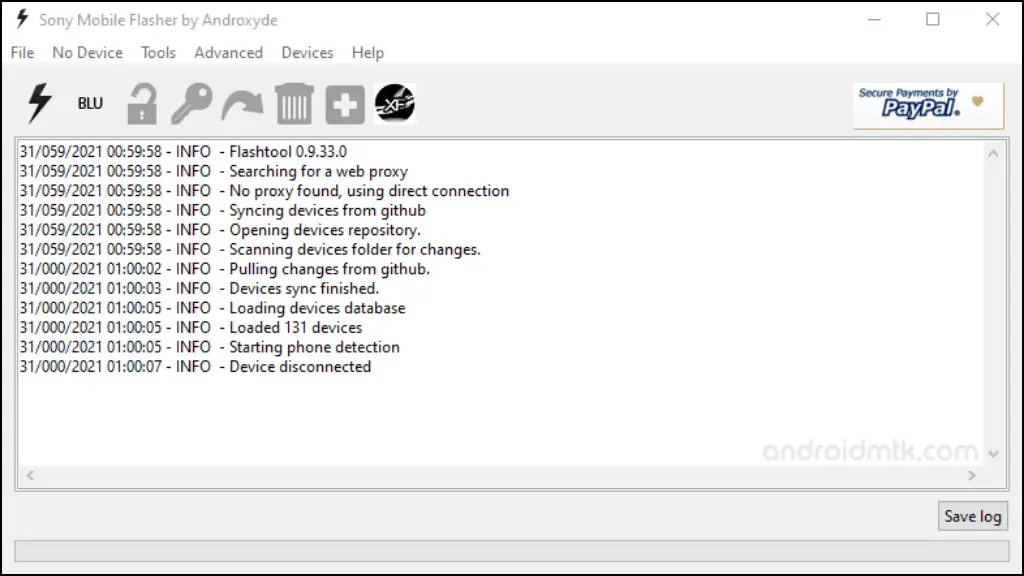Screen dimensions: 1024x576
Task: Click the lightning bolt Flash device icon
Action: [39, 103]
